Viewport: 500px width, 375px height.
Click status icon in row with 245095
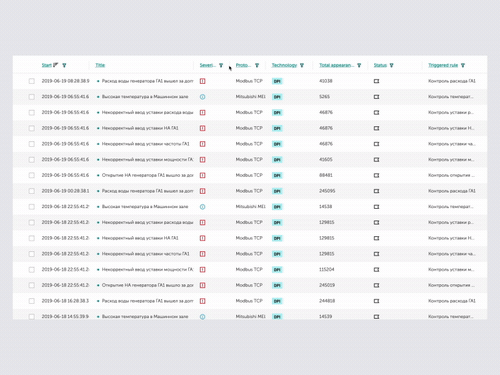[x=376, y=191]
